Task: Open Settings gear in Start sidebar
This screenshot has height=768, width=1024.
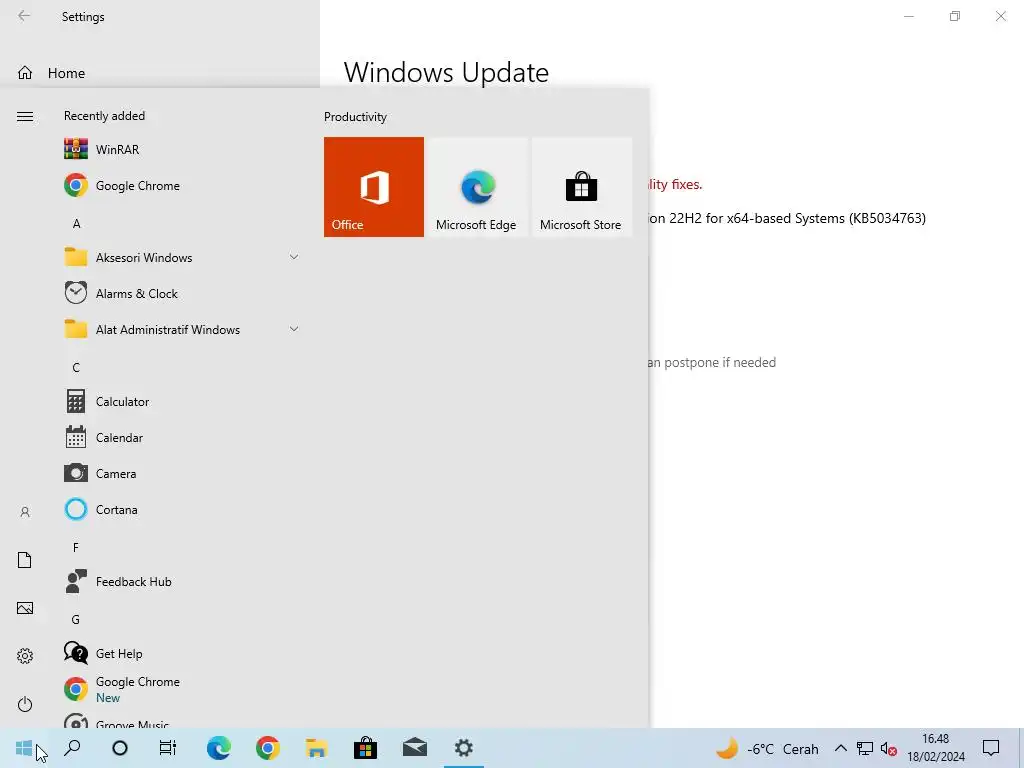Action: point(25,656)
